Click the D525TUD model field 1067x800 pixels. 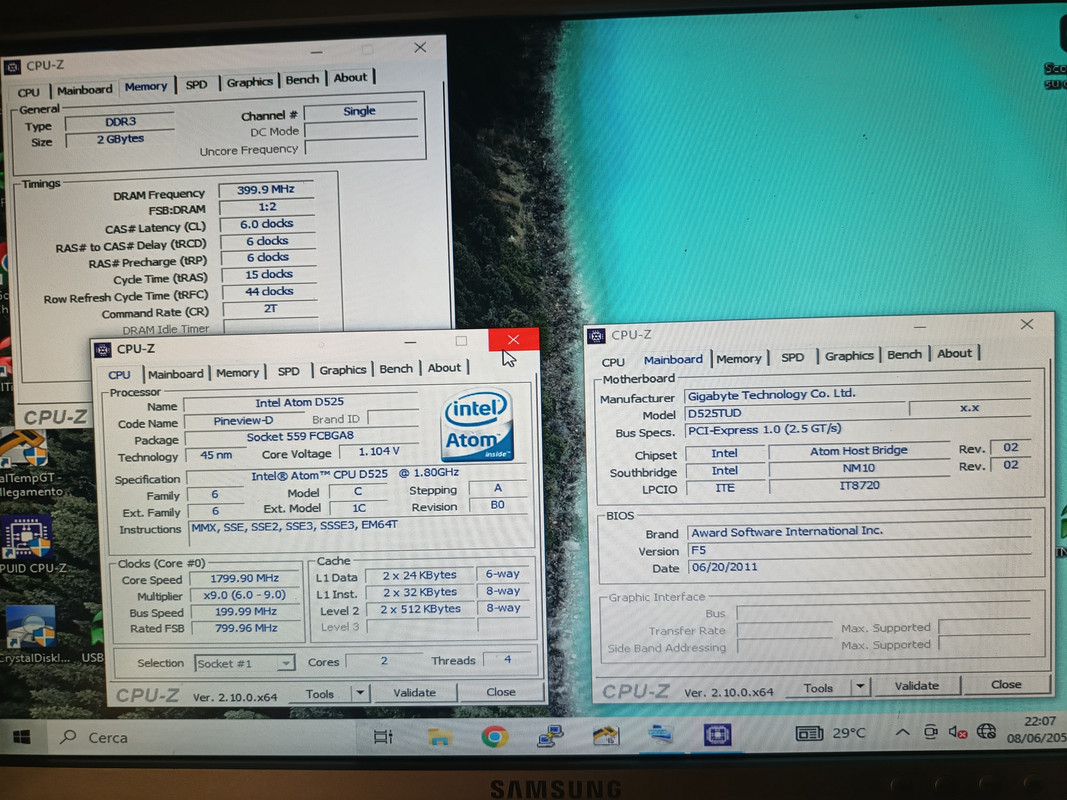(795, 413)
